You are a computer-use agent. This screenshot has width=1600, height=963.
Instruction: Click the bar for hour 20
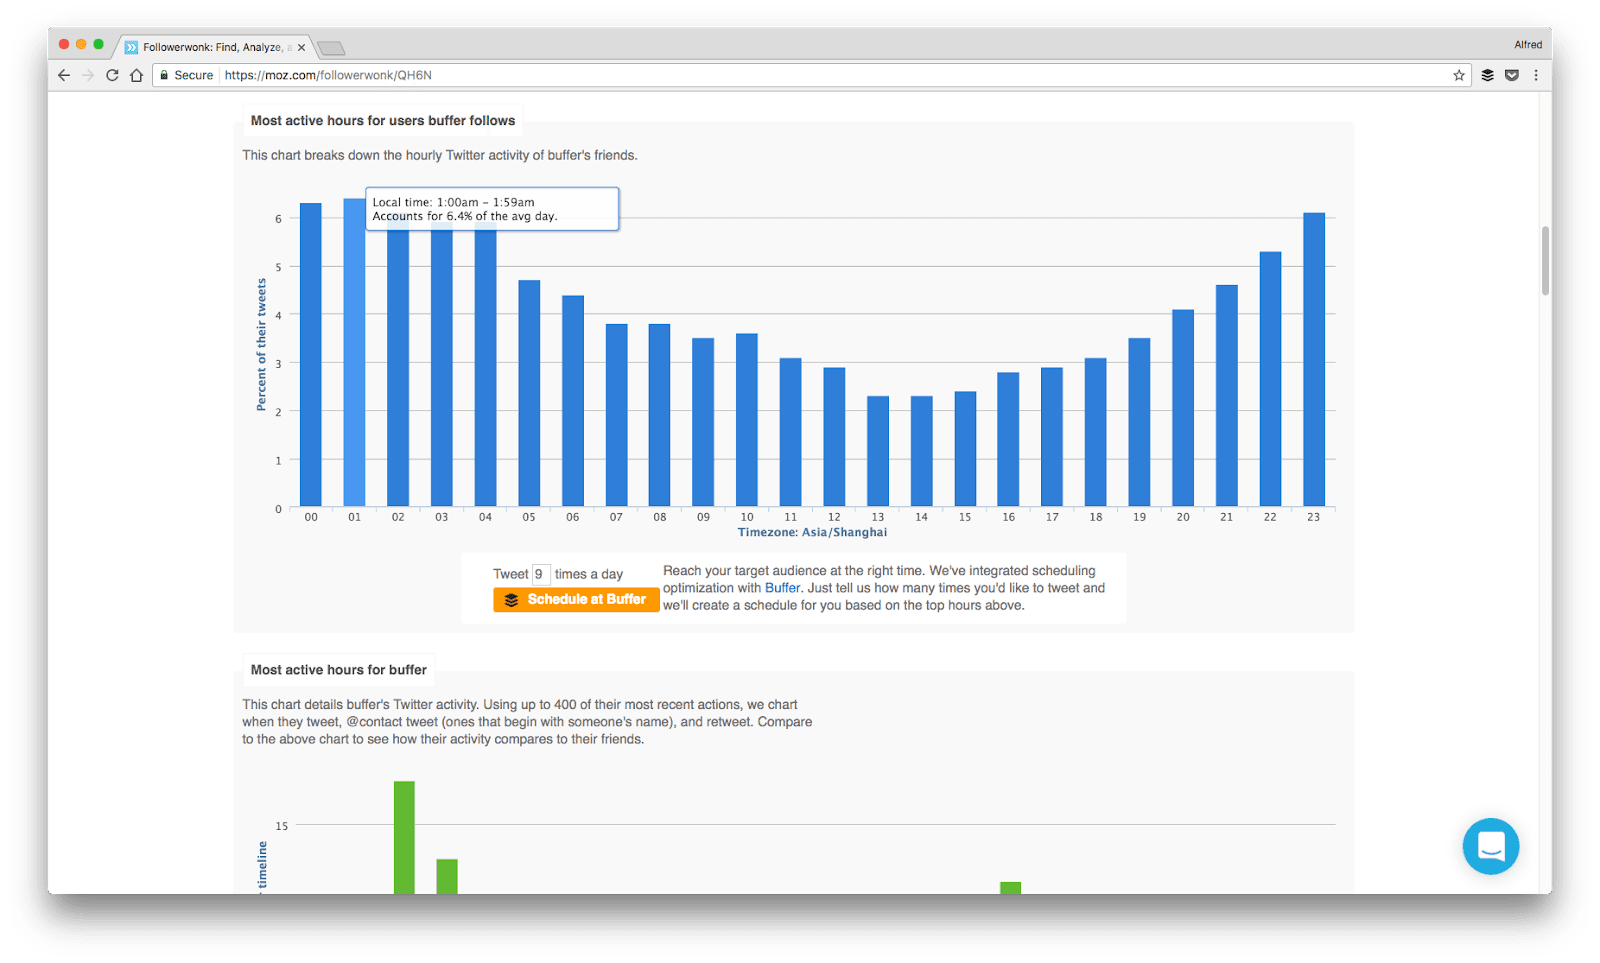click(1183, 408)
